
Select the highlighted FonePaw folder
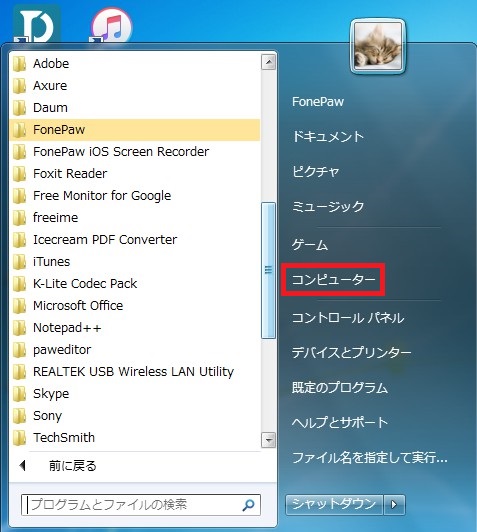click(135, 130)
